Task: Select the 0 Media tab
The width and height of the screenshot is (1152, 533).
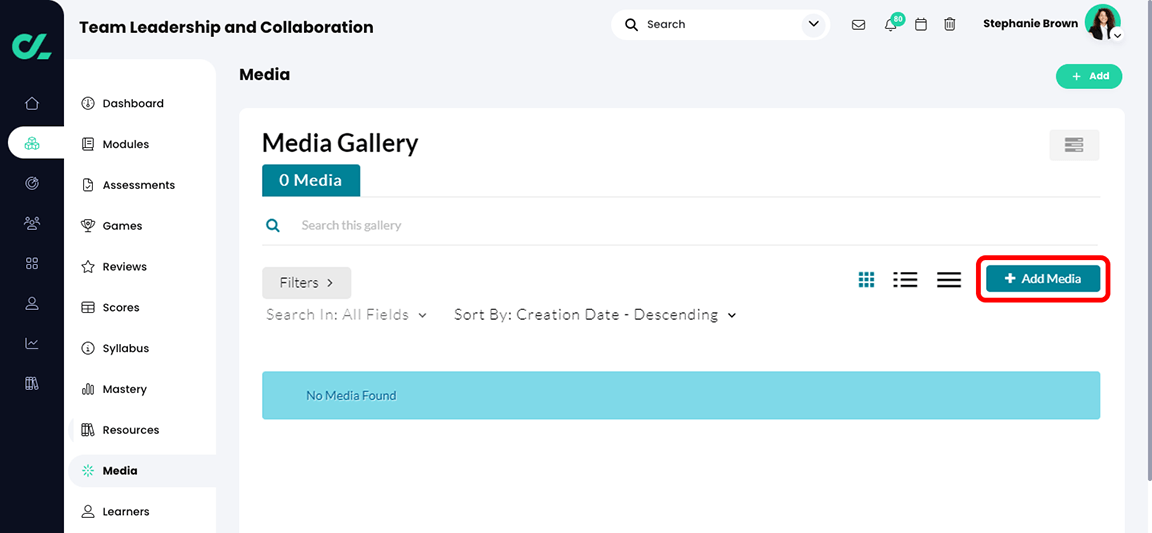Action: click(x=310, y=181)
